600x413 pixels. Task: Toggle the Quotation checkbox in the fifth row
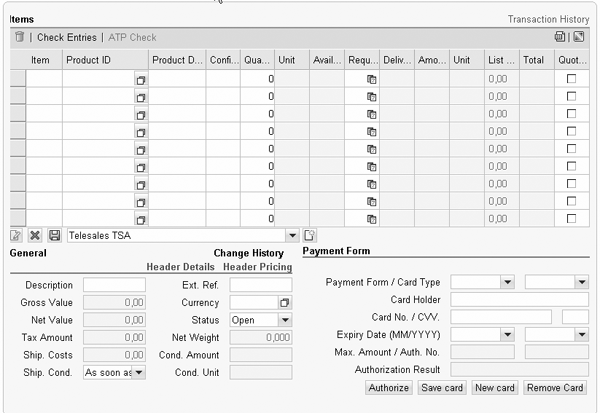(571, 148)
